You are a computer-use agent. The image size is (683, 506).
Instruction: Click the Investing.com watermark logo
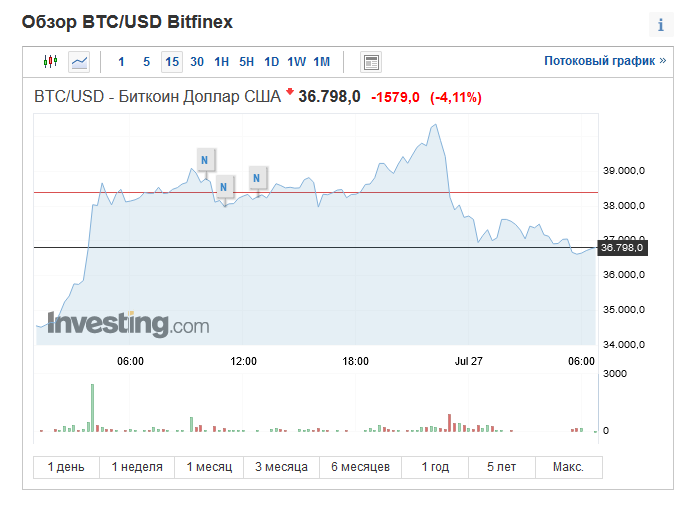[128, 324]
